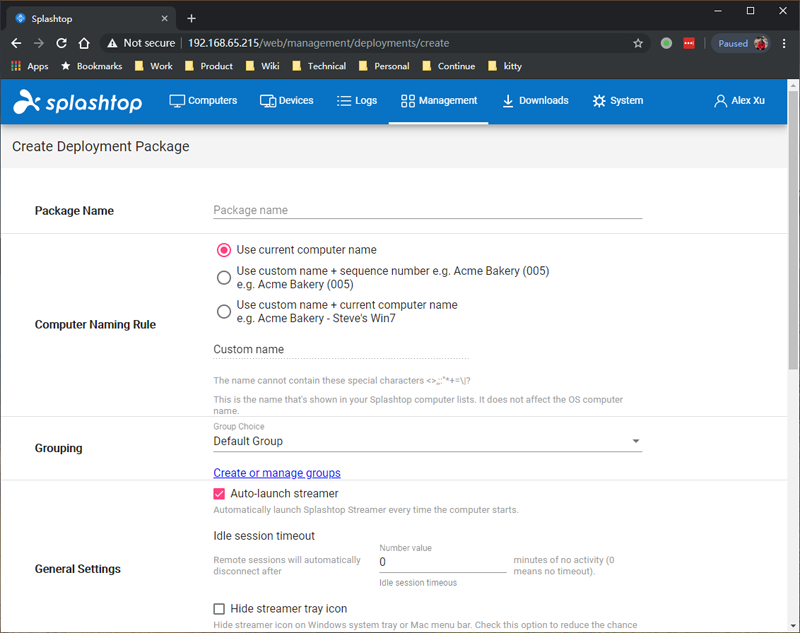Uncheck Auto-launch streamer checkbox
Screen dimensions: 800x633
tap(220, 494)
